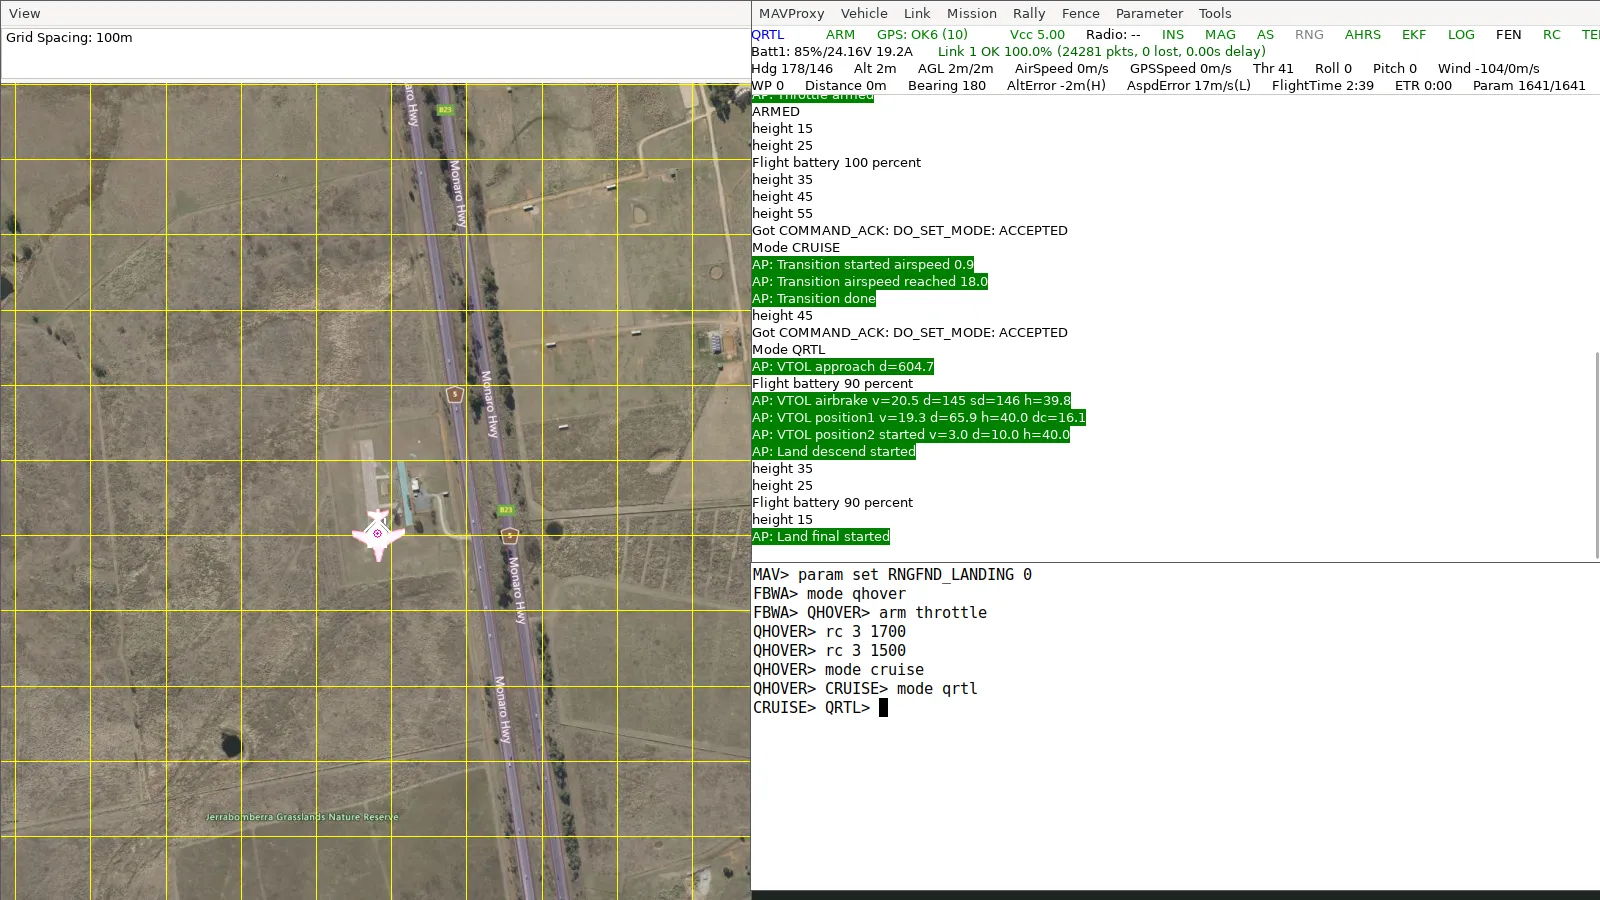
Task: Click the 'AP: VTOL approach d=604.7' message
Action: coord(843,367)
